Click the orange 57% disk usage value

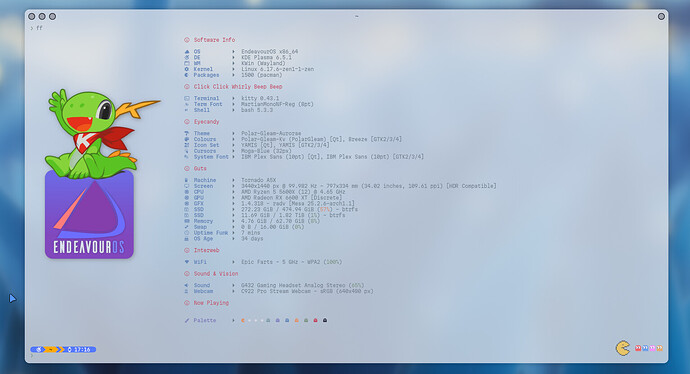click(x=325, y=209)
